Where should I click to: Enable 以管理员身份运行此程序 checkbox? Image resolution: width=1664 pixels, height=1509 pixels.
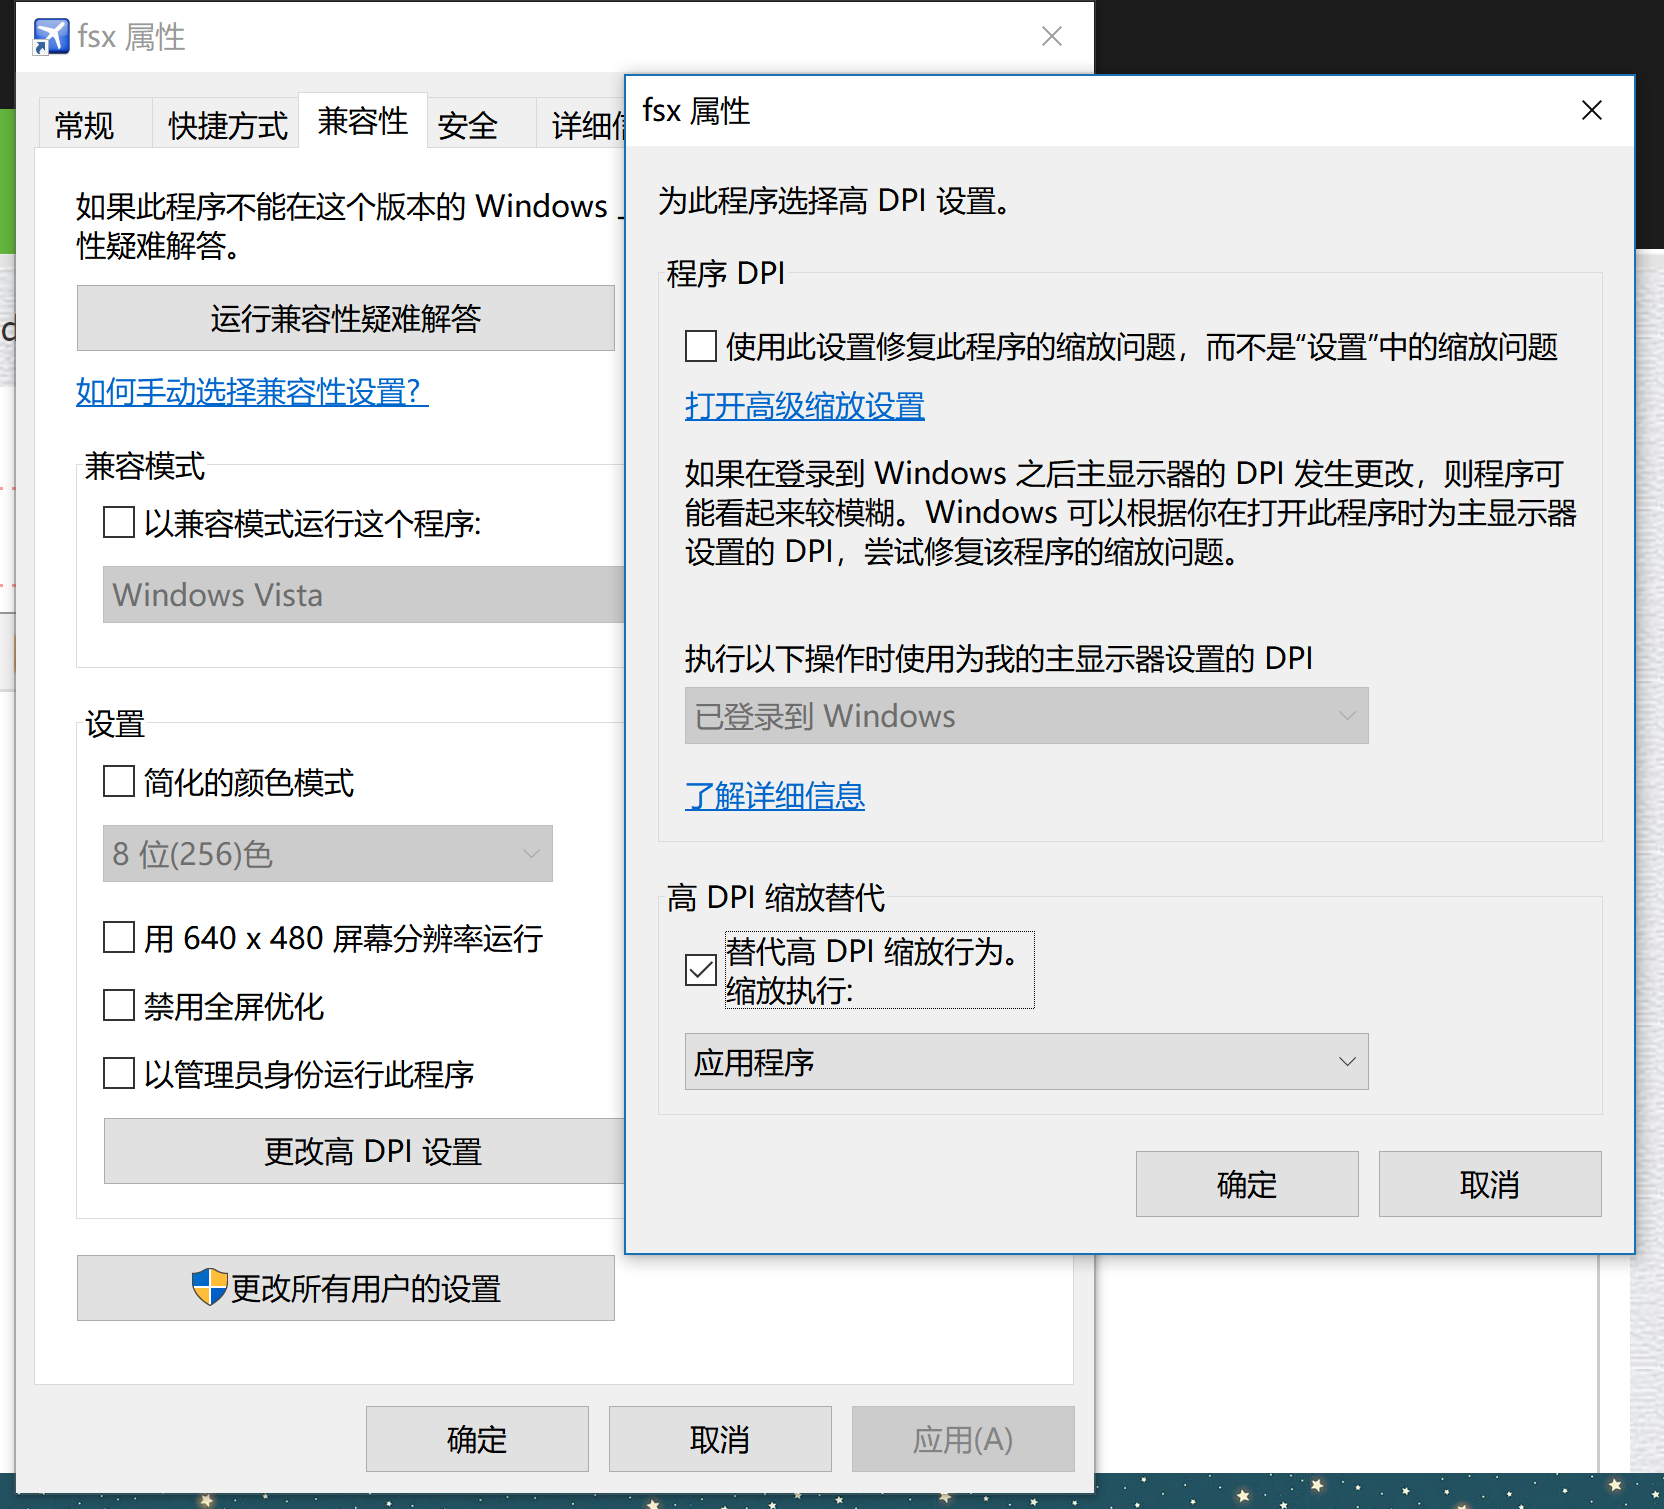pyautogui.click(x=119, y=1073)
